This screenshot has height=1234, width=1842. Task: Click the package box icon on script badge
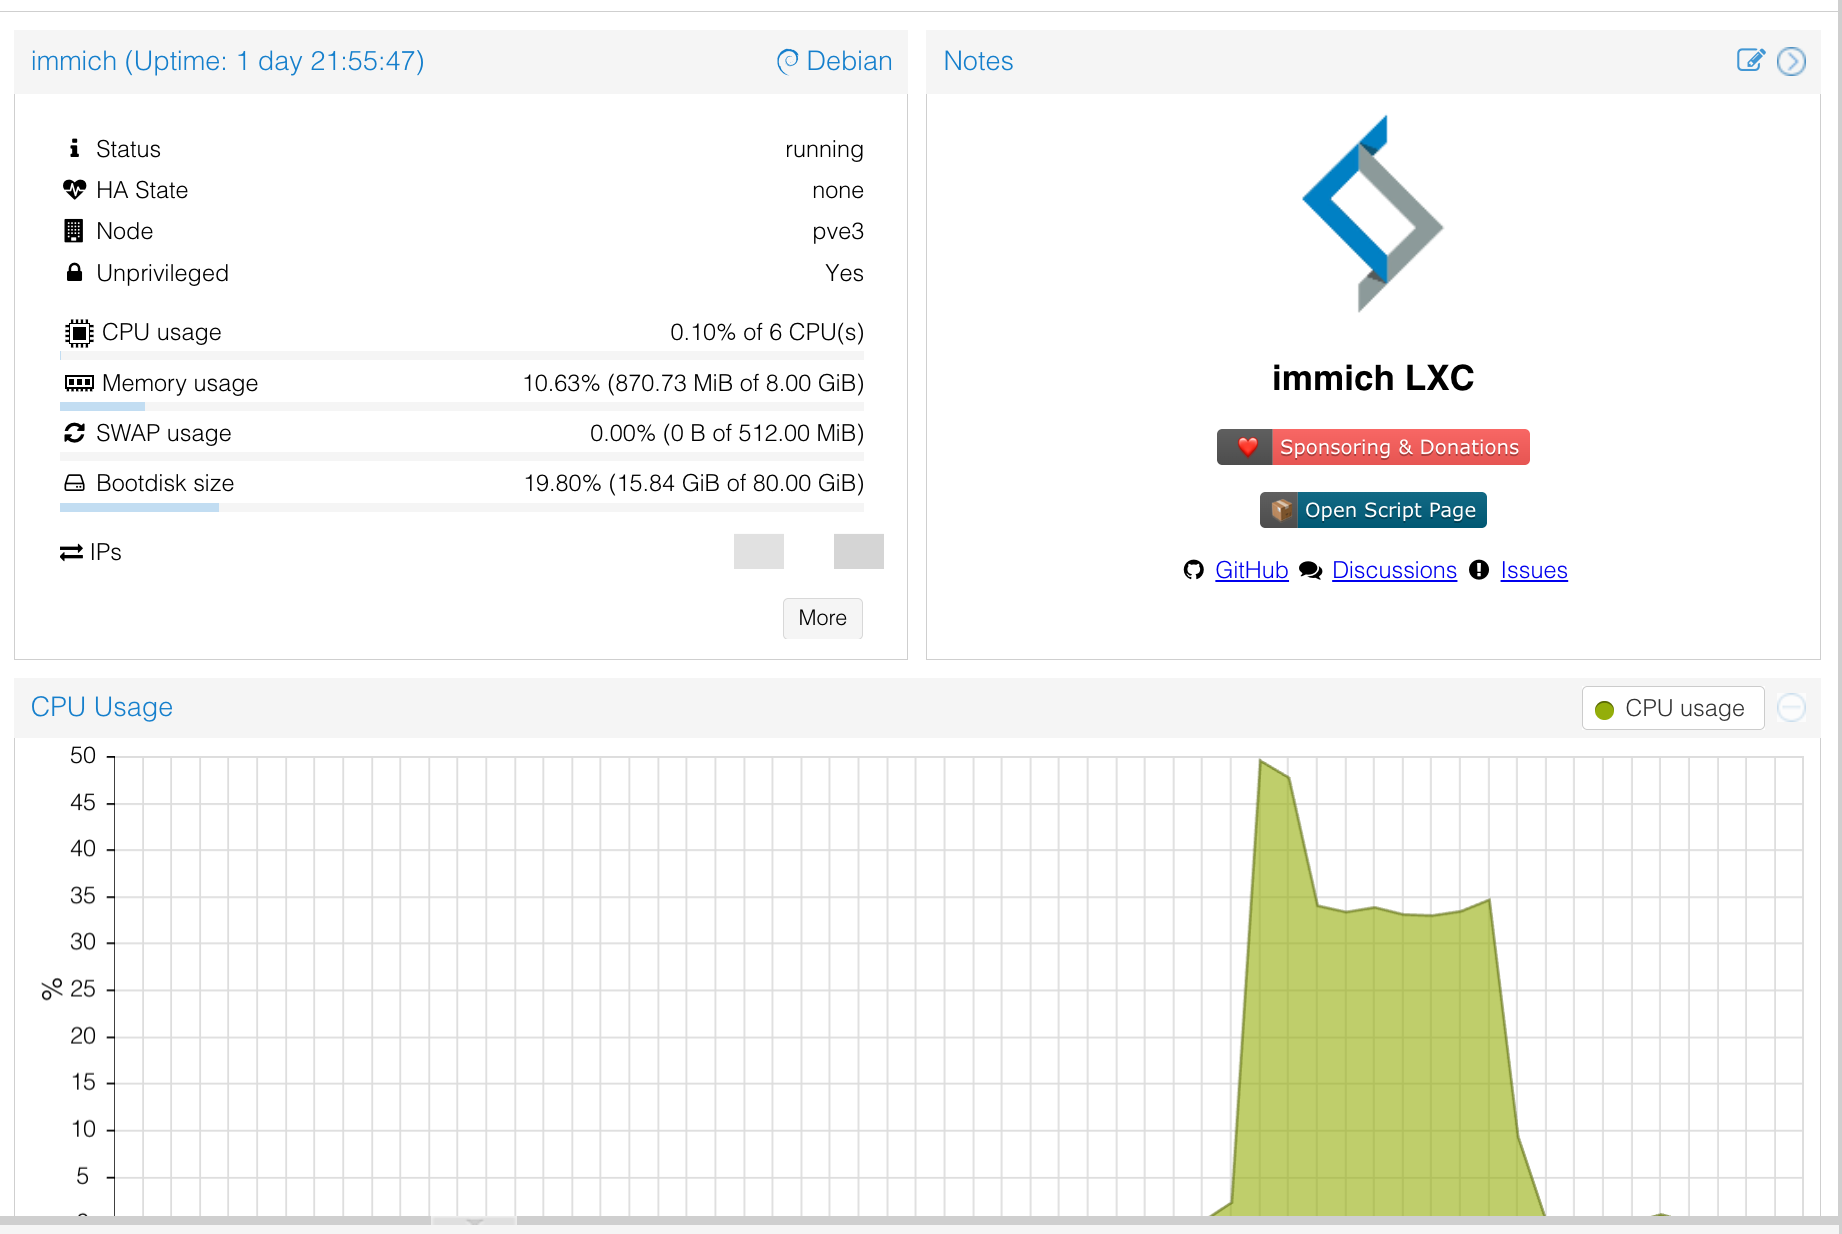(1280, 510)
